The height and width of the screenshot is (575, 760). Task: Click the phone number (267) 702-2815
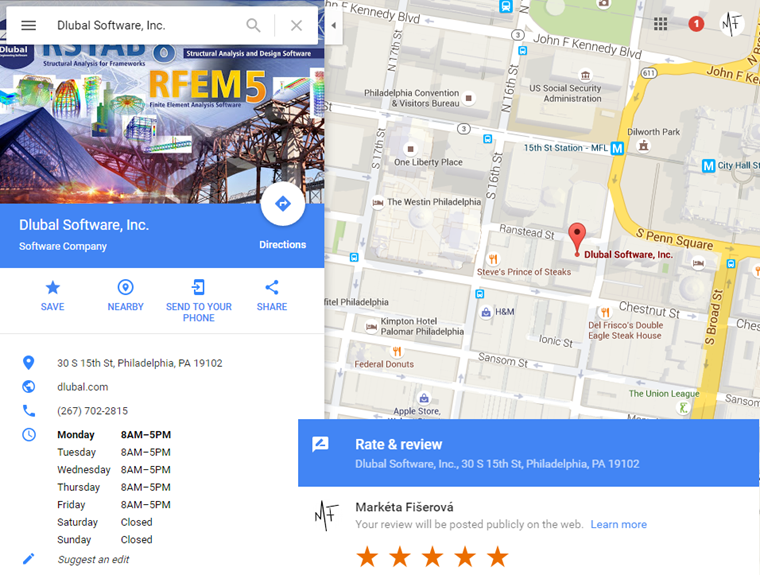[x=93, y=411]
